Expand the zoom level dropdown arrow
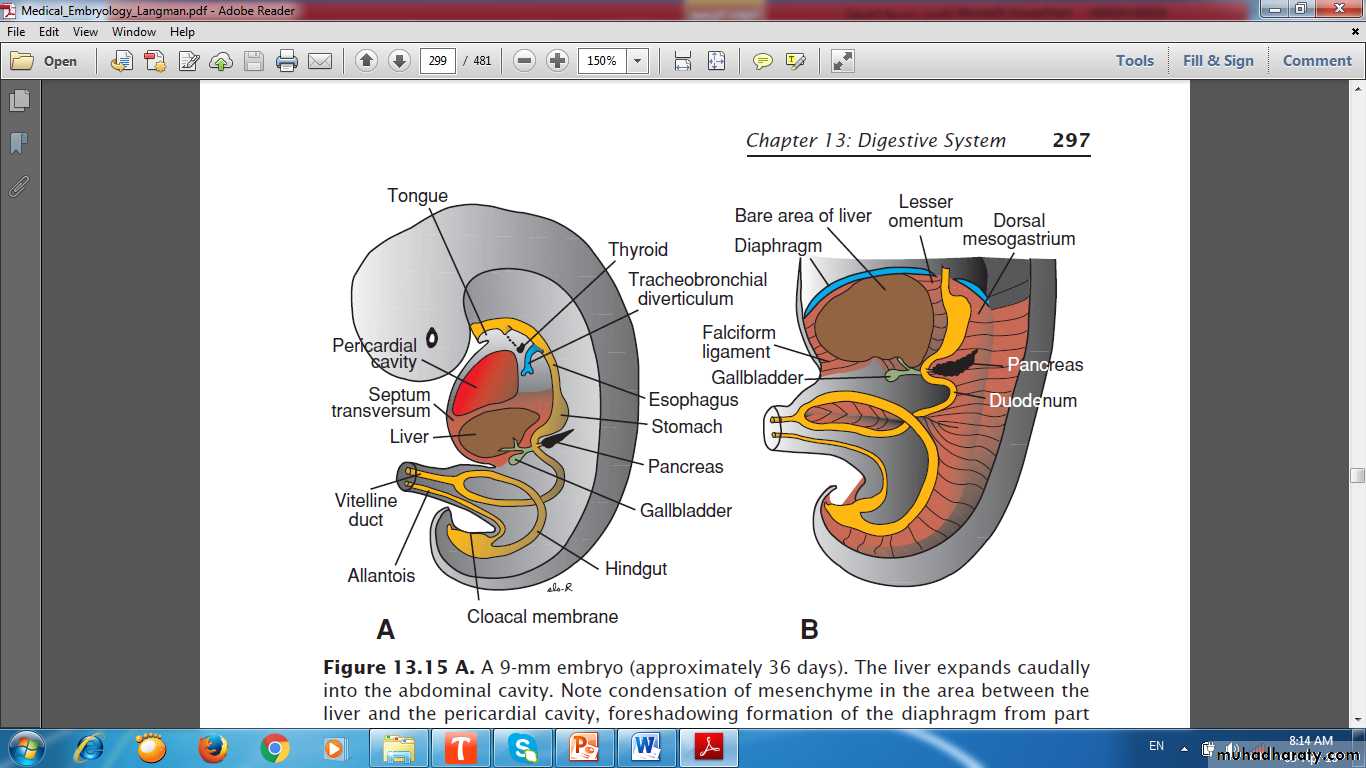1366x768 pixels. 637,61
